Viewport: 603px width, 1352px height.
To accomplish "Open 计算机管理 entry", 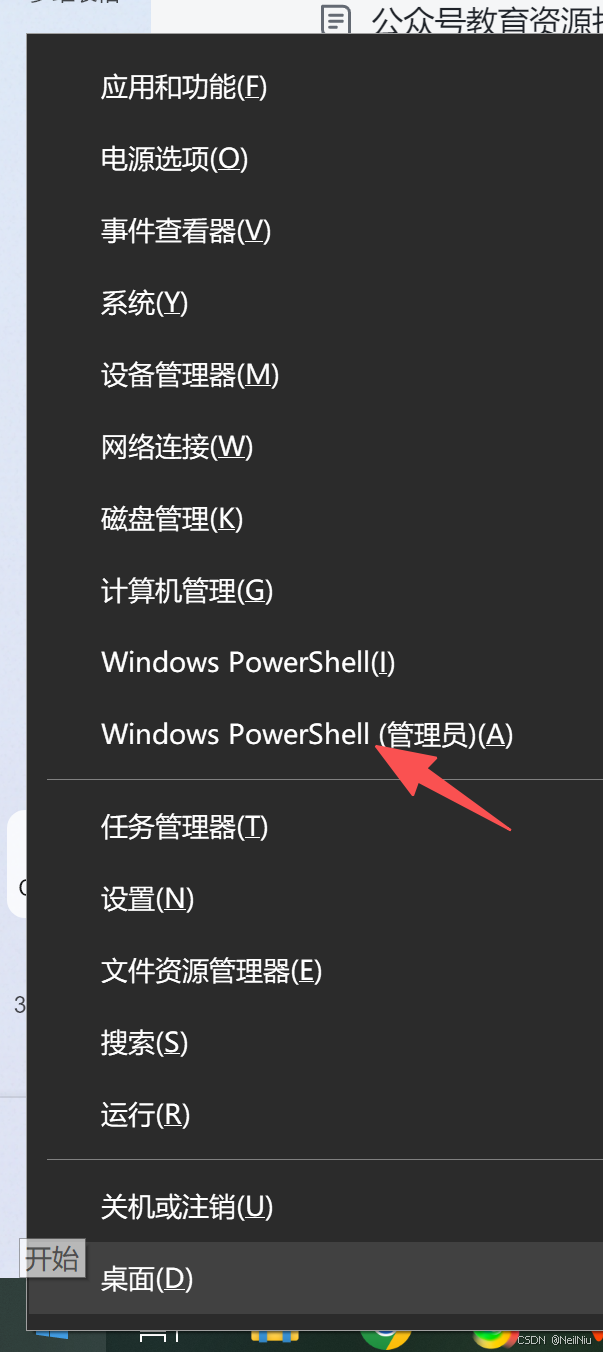I will click(315, 592).
